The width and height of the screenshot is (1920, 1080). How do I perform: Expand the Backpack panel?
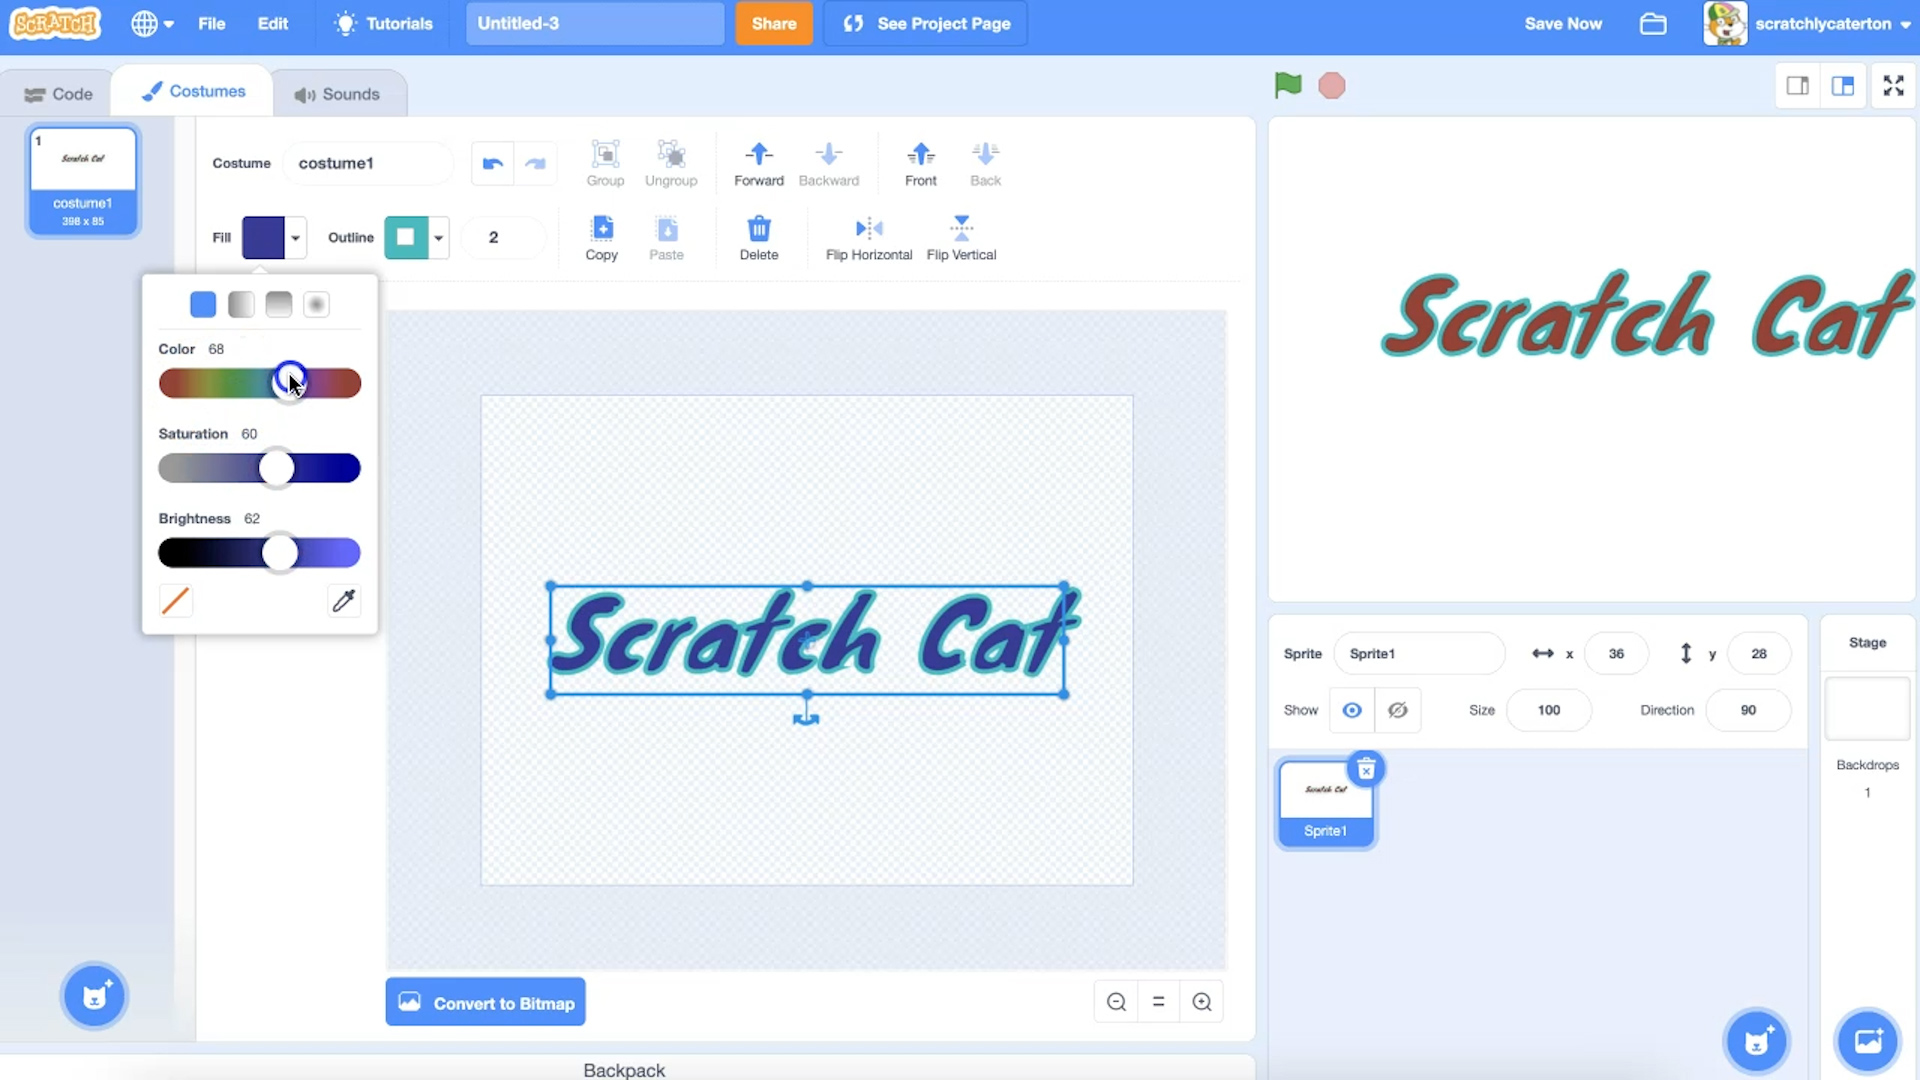click(x=624, y=1069)
